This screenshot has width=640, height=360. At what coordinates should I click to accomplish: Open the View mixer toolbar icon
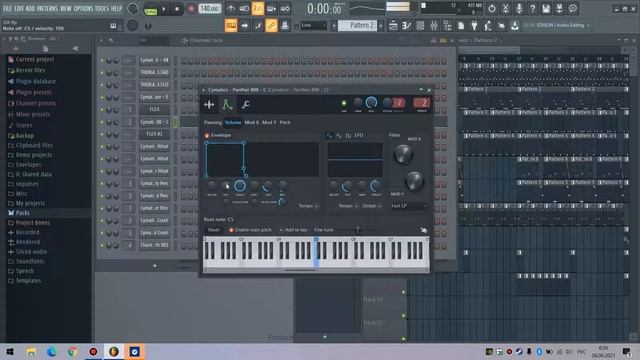point(434,26)
